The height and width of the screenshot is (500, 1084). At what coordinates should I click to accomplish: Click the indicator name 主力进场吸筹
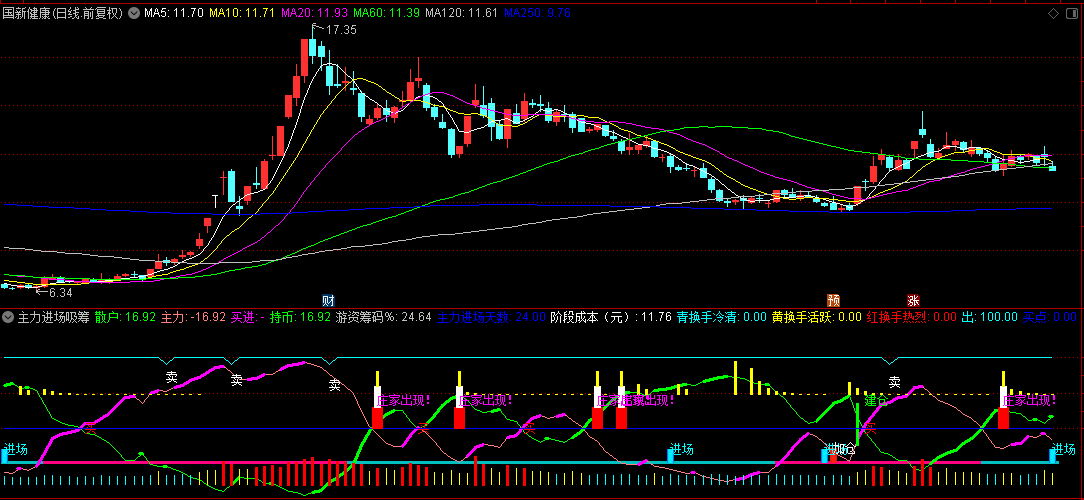[53, 317]
